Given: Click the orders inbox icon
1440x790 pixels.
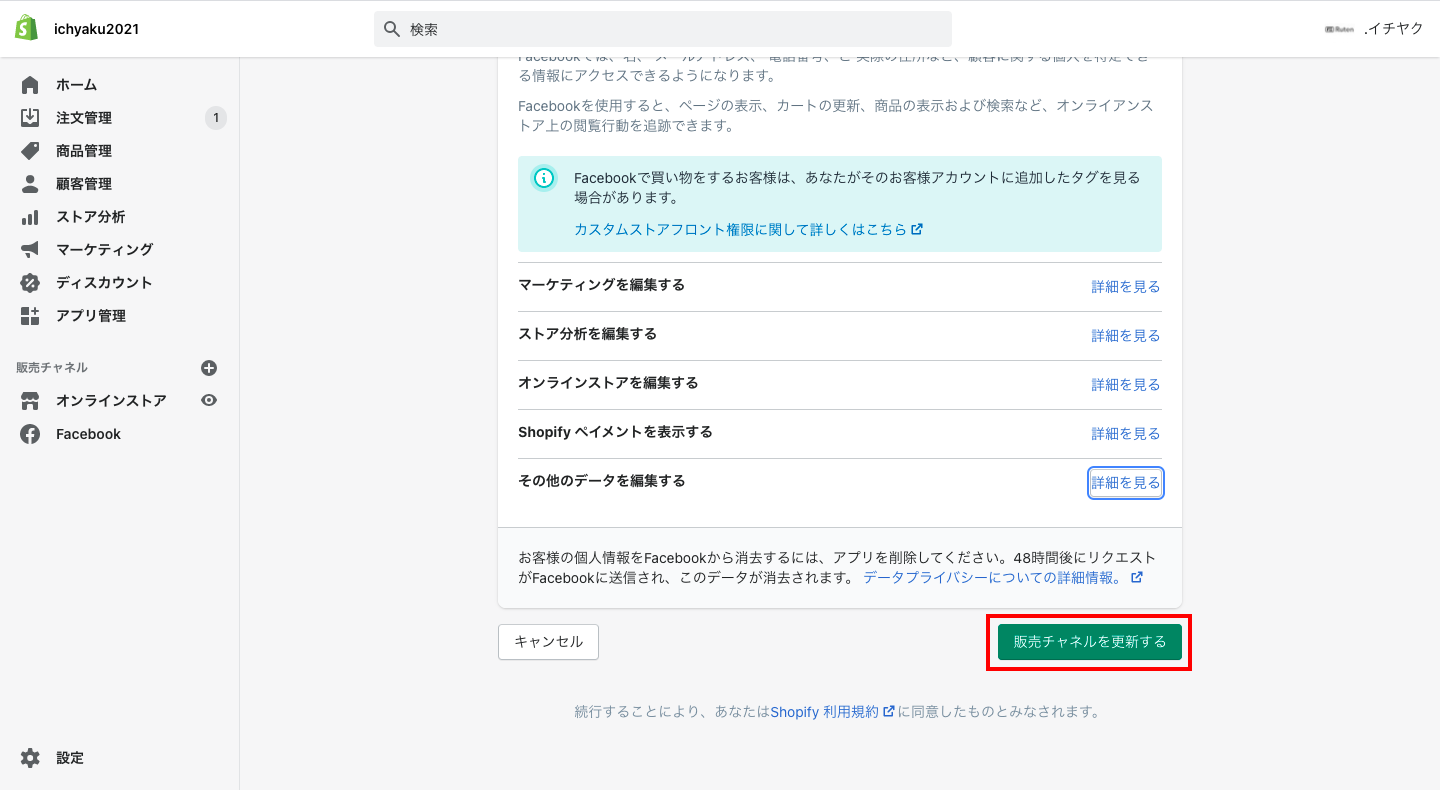Looking at the screenshot, I should click(x=30, y=118).
